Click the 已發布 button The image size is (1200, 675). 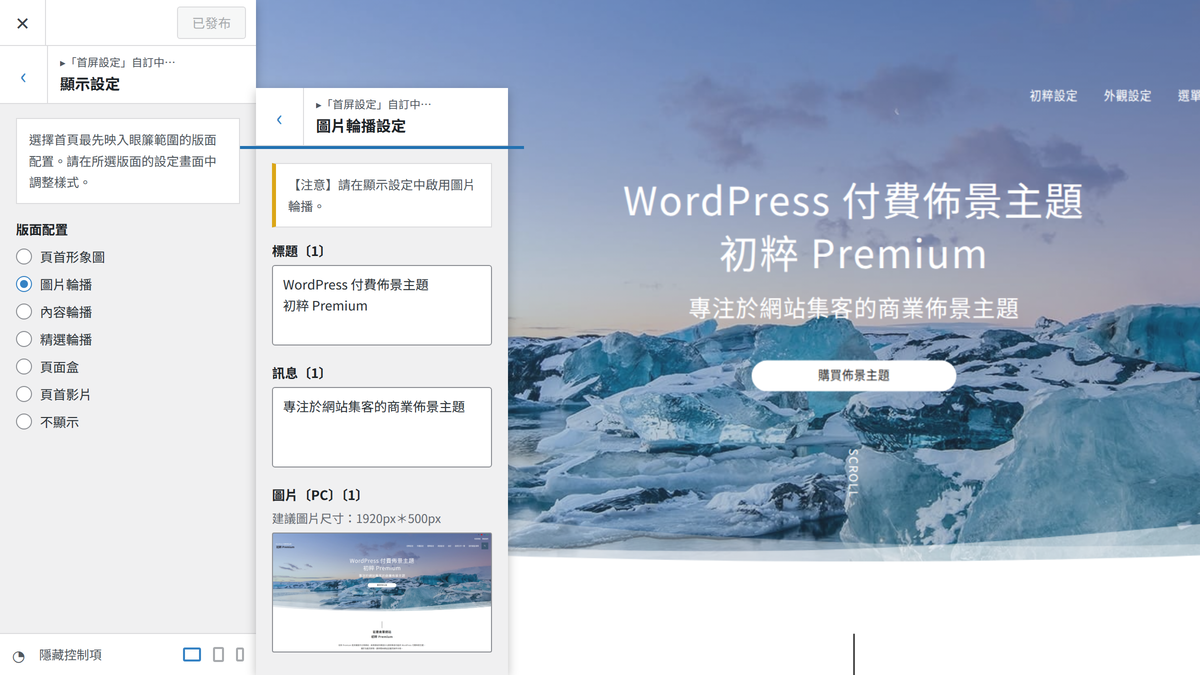[x=211, y=23]
